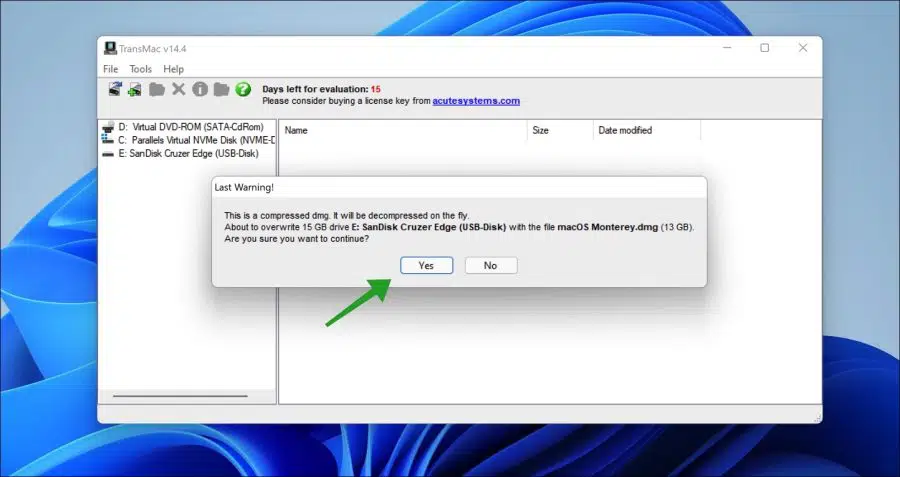Image resolution: width=900 pixels, height=477 pixels.
Task: Minimize the TransMac window
Action: click(x=727, y=48)
